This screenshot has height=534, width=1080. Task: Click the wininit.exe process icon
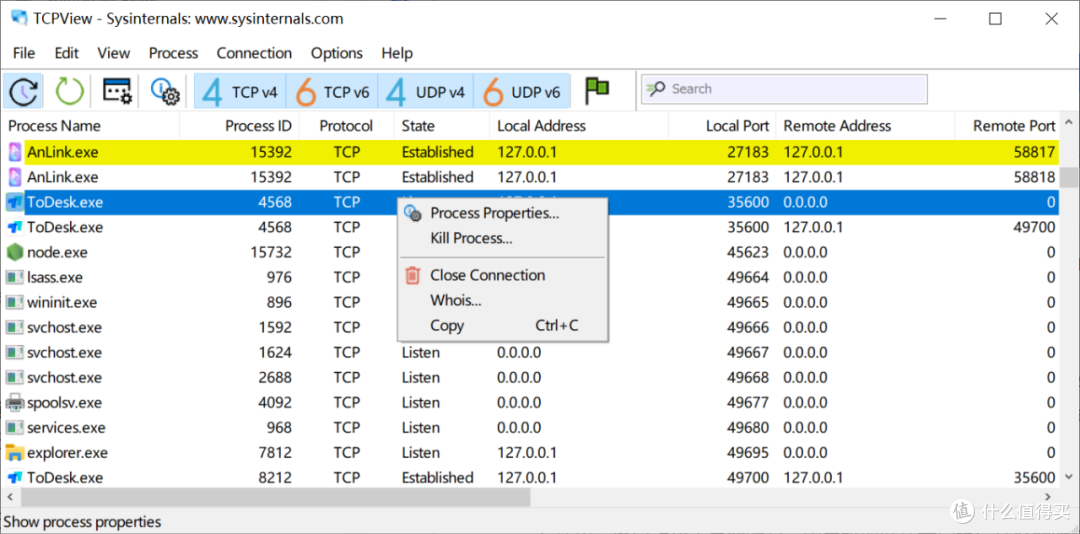click(x=14, y=302)
